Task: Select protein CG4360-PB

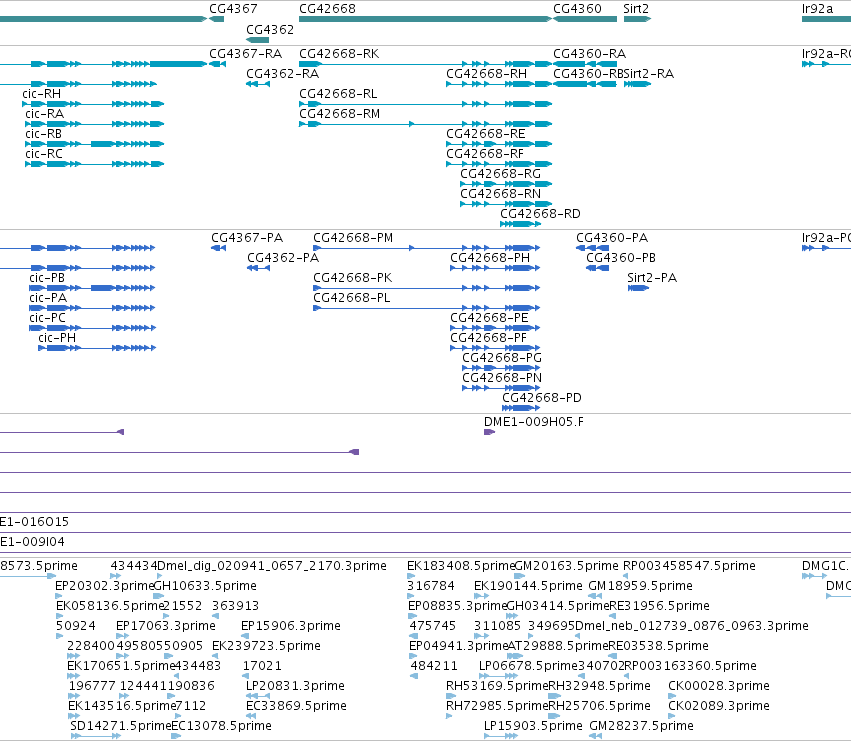Action: point(621,258)
